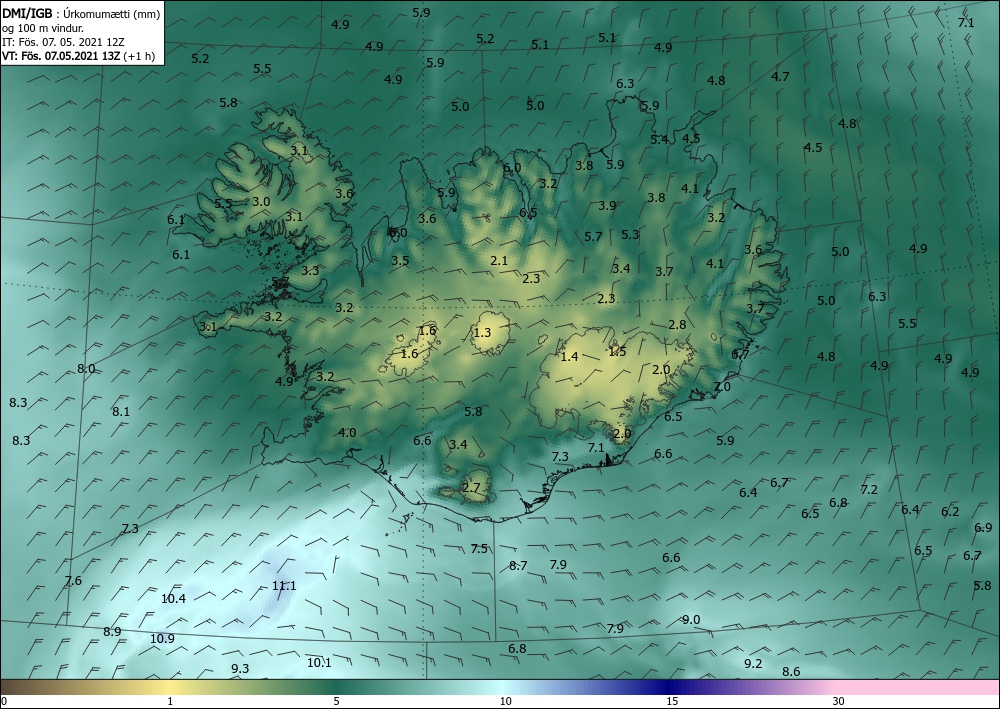Click the 7.2 value label
1000x709 pixels.
click(x=869, y=490)
